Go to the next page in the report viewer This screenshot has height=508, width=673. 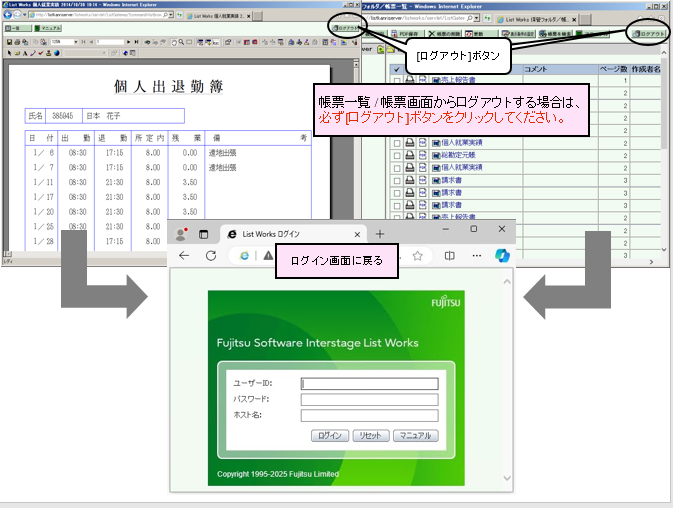click(x=128, y=42)
